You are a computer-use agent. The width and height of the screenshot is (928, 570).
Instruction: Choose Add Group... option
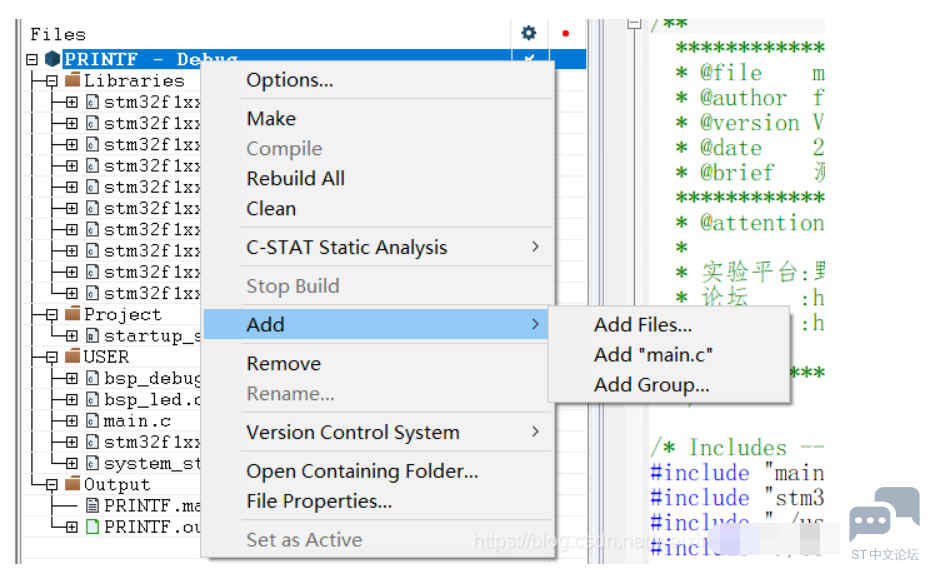651,384
